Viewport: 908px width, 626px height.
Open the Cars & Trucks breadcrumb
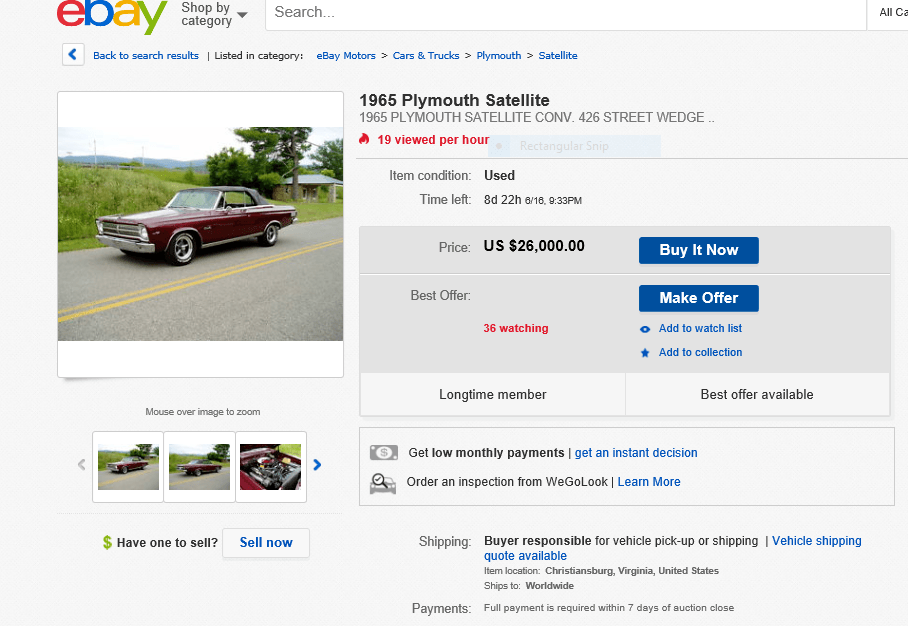tap(426, 56)
